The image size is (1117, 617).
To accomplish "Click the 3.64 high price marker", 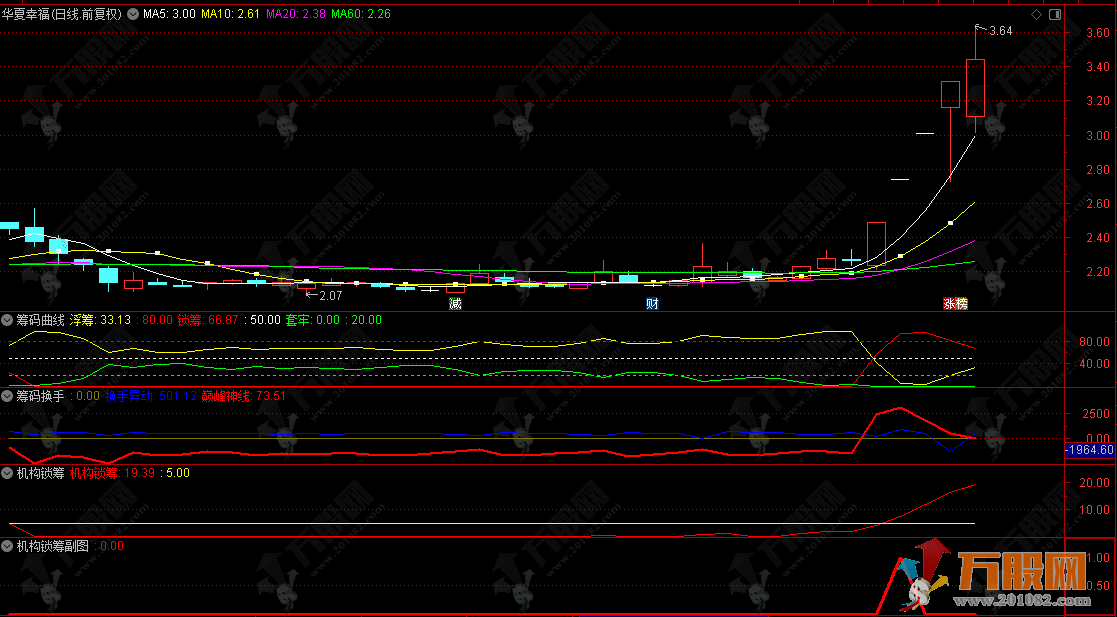I will (999, 31).
